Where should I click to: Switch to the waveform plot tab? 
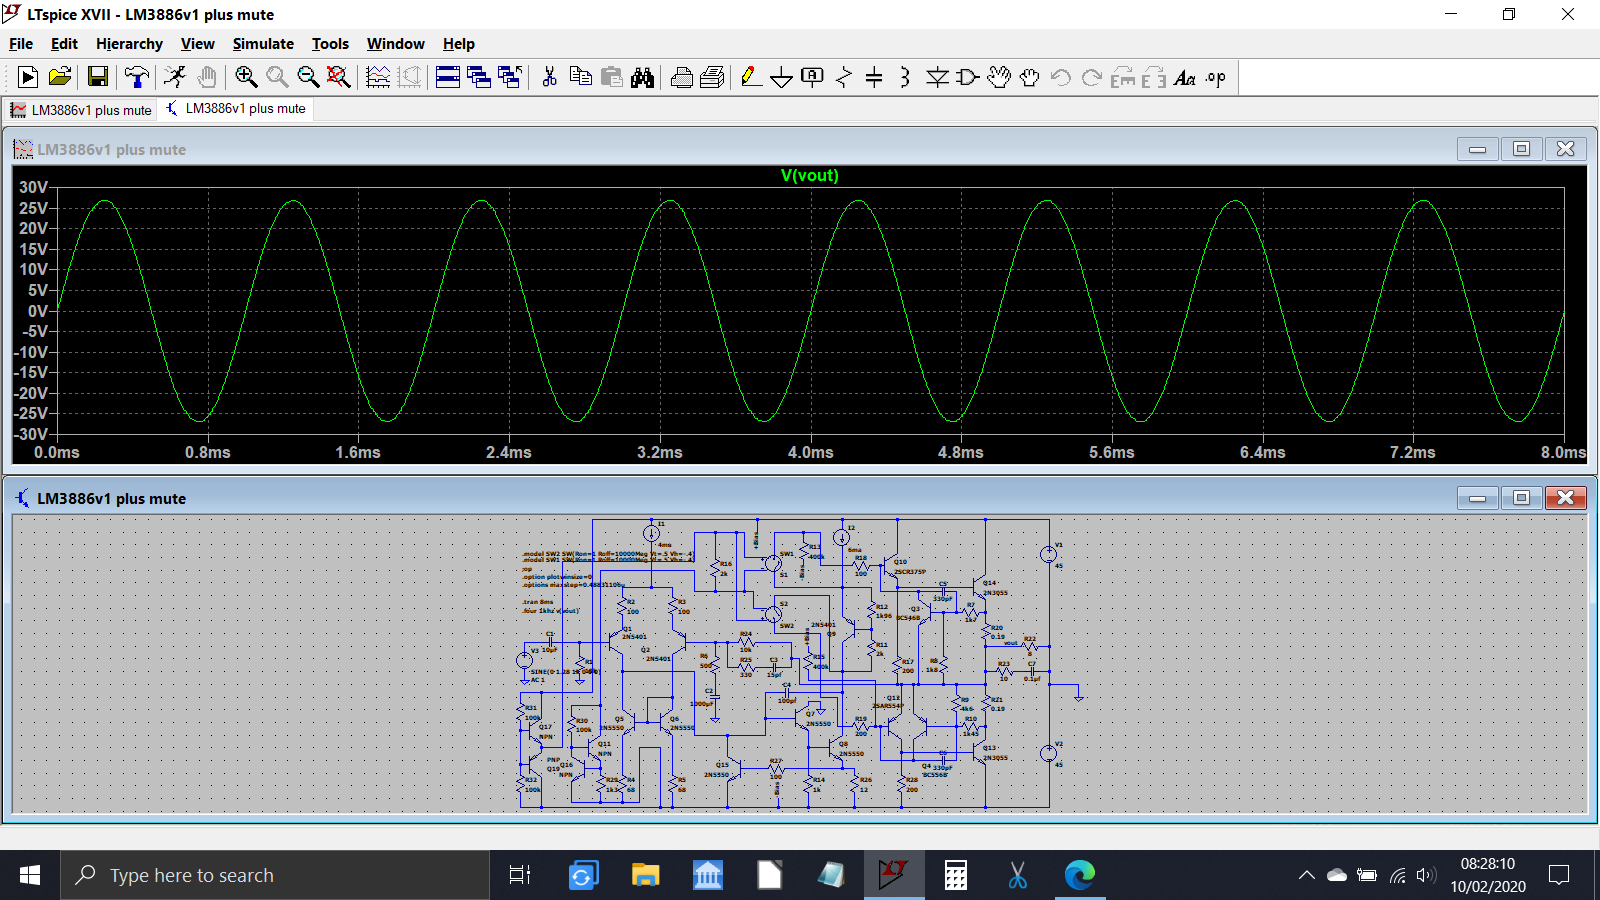[81, 110]
